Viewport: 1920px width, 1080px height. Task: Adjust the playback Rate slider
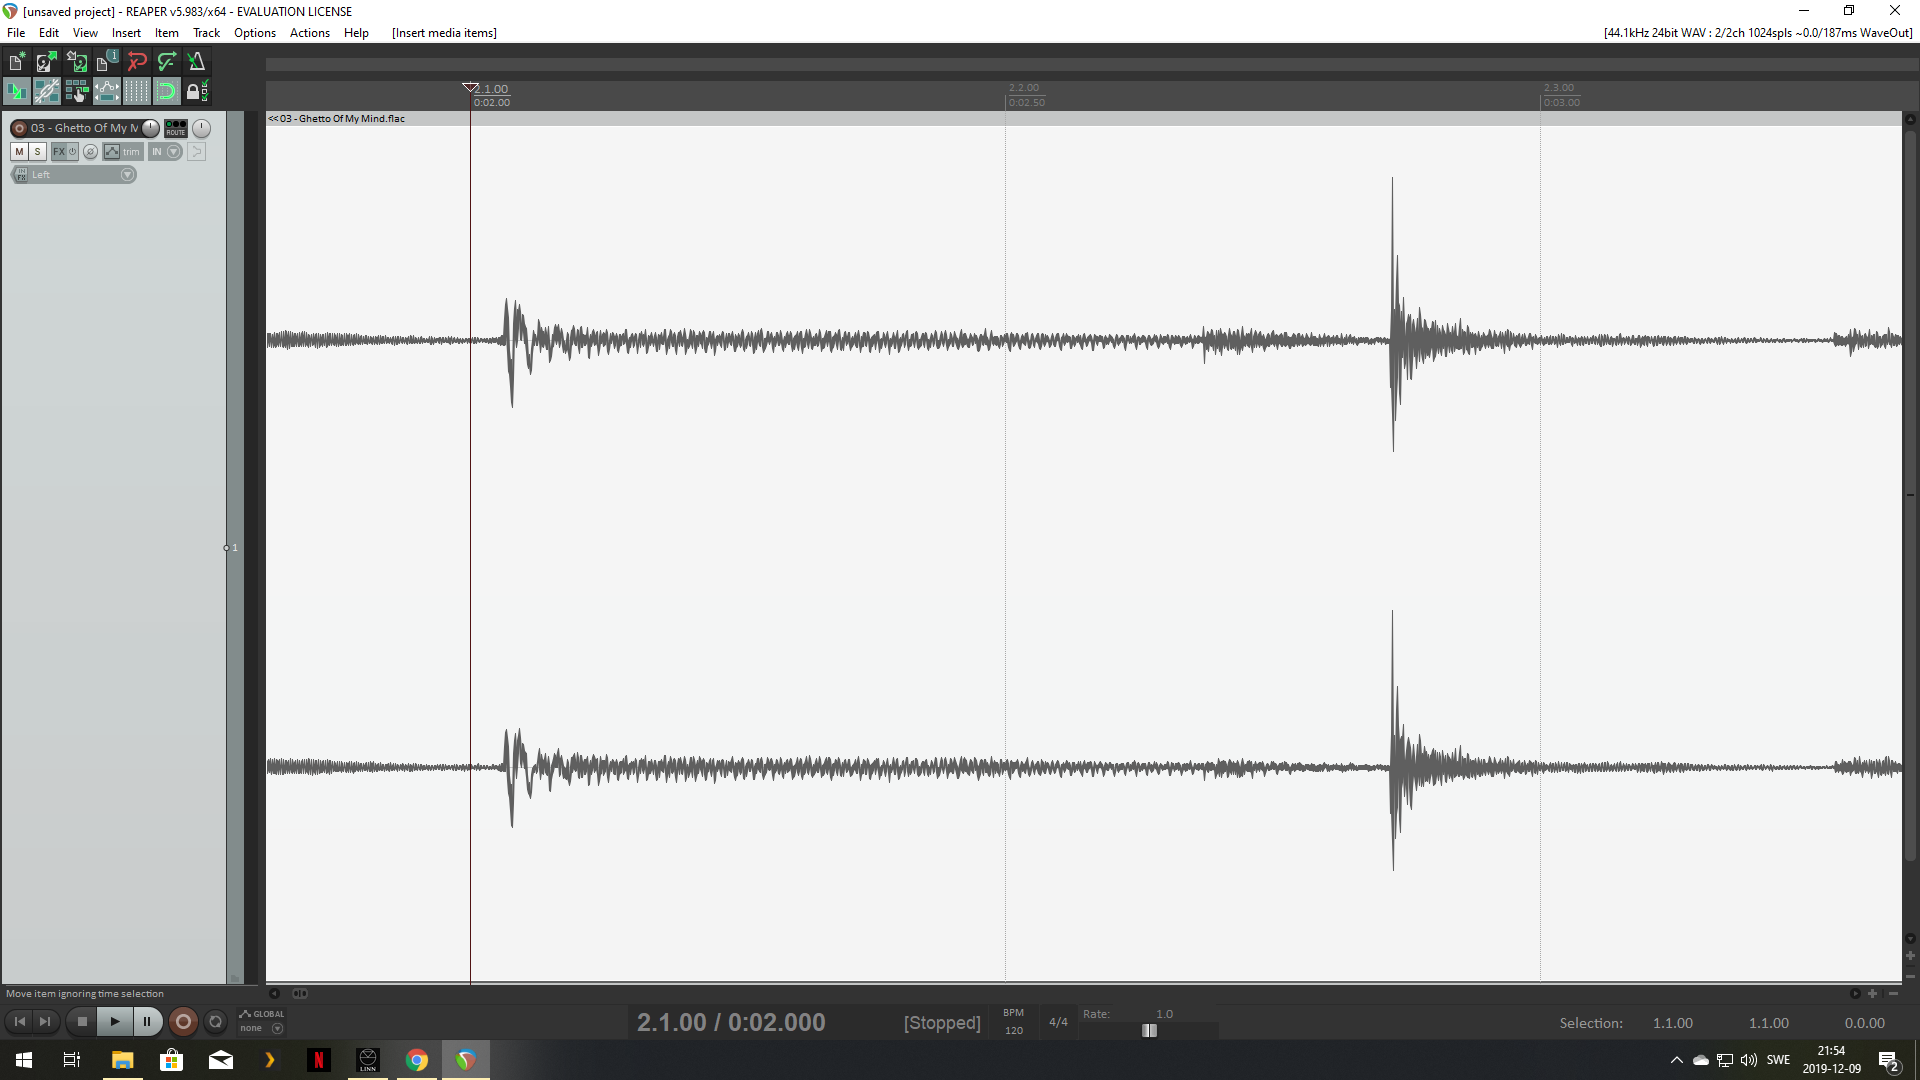(x=1150, y=1030)
